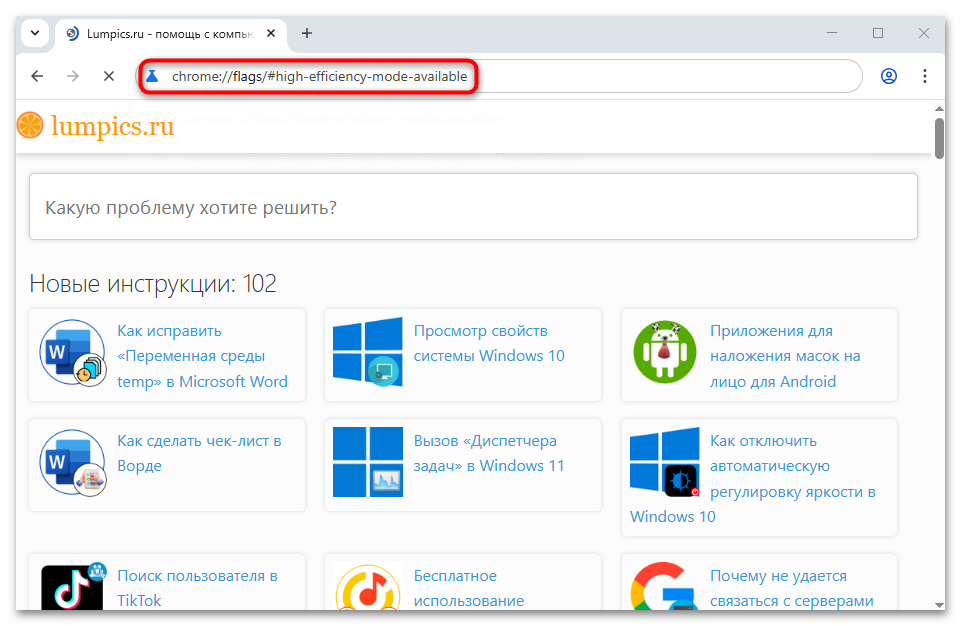Screen dimensions: 961x626
Task: Open 'Вызов «Диспетчера задач» в Windows 11'
Action: click(x=488, y=453)
